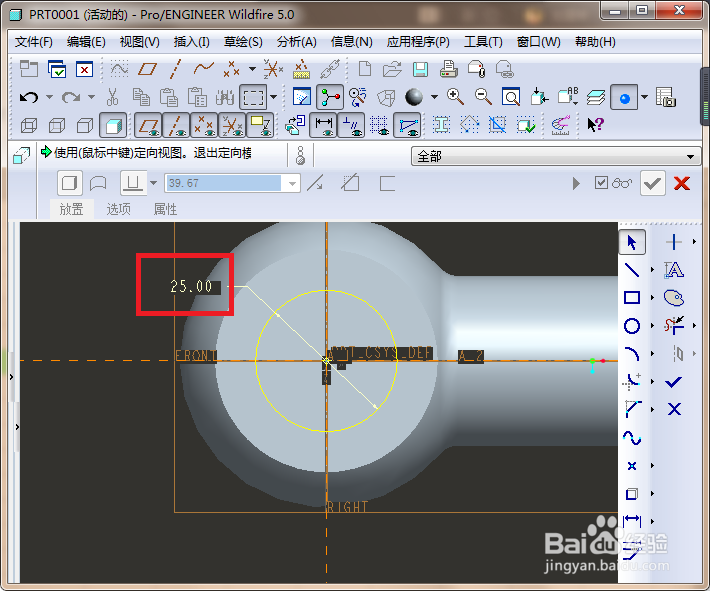710x591 pixels.
Task: Accept the feature with the check button
Action: [x=652, y=183]
